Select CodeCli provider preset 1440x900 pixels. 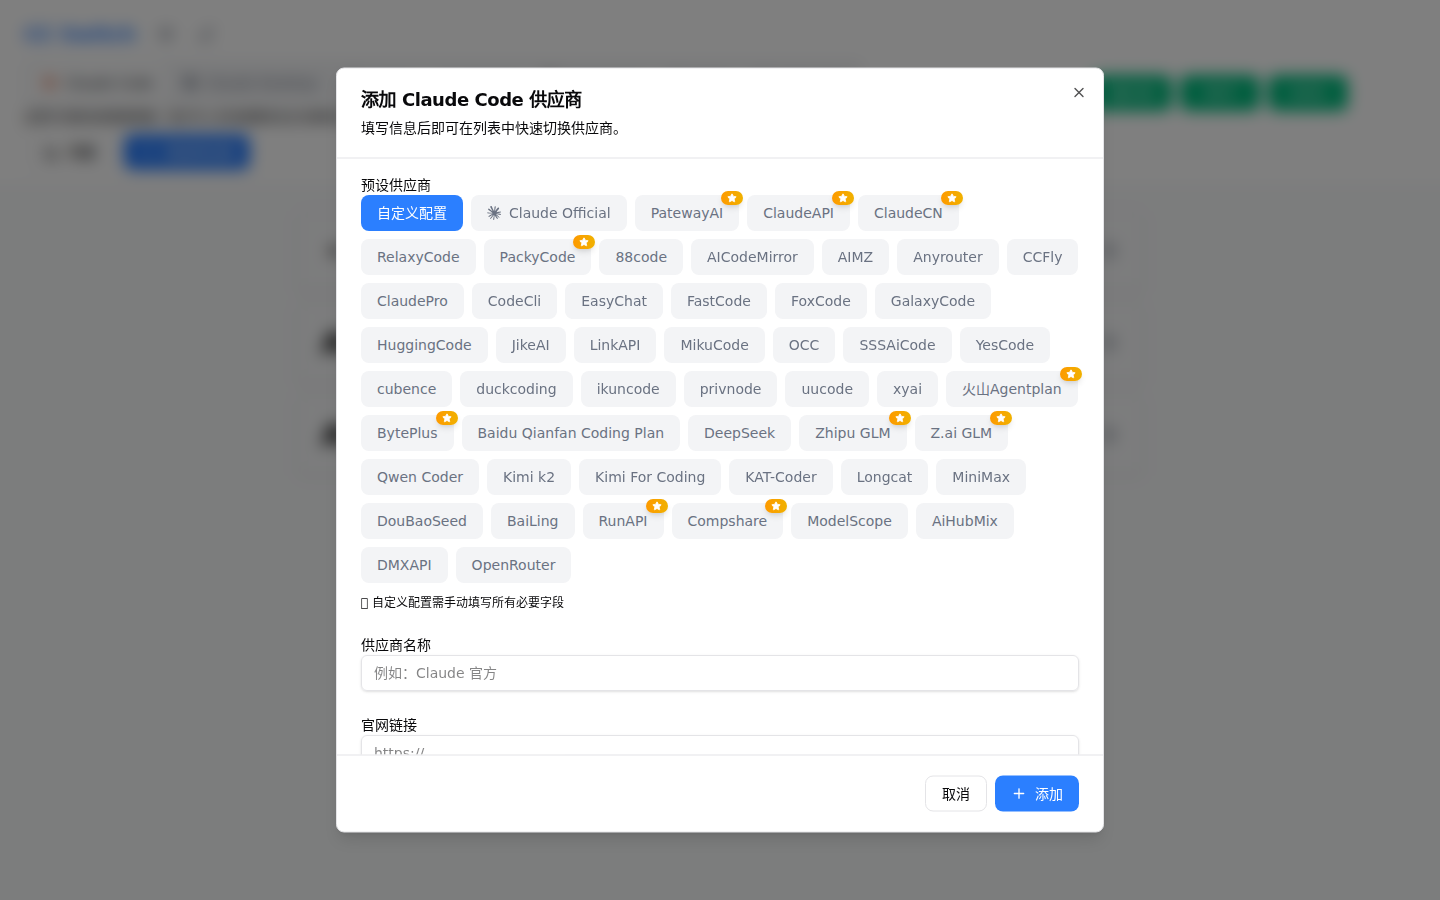(514, 301)
